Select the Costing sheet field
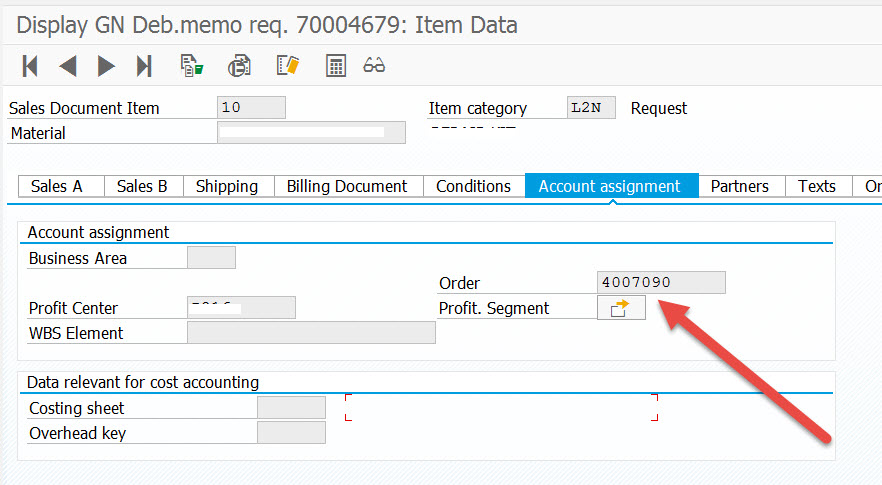 (291, 408)
